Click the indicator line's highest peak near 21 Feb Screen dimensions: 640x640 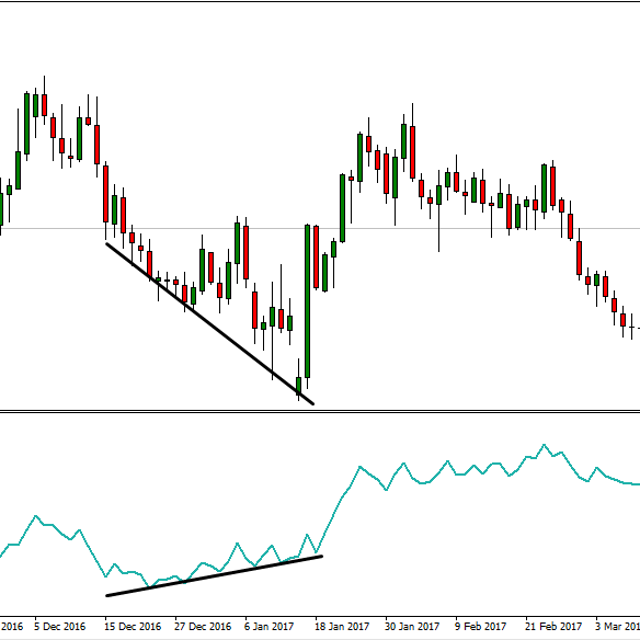coord(544,445)
